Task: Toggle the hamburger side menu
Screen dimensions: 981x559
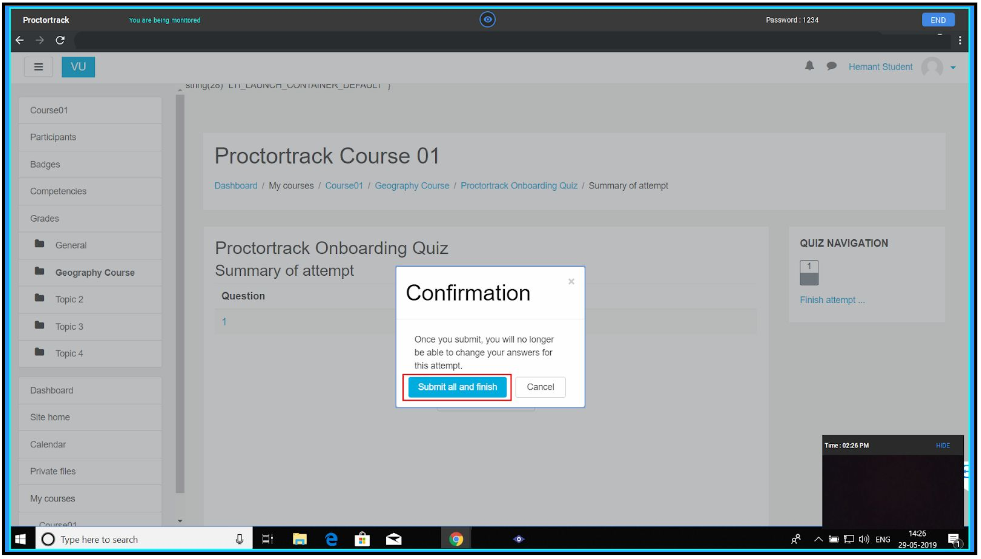Action: [38, 67]
